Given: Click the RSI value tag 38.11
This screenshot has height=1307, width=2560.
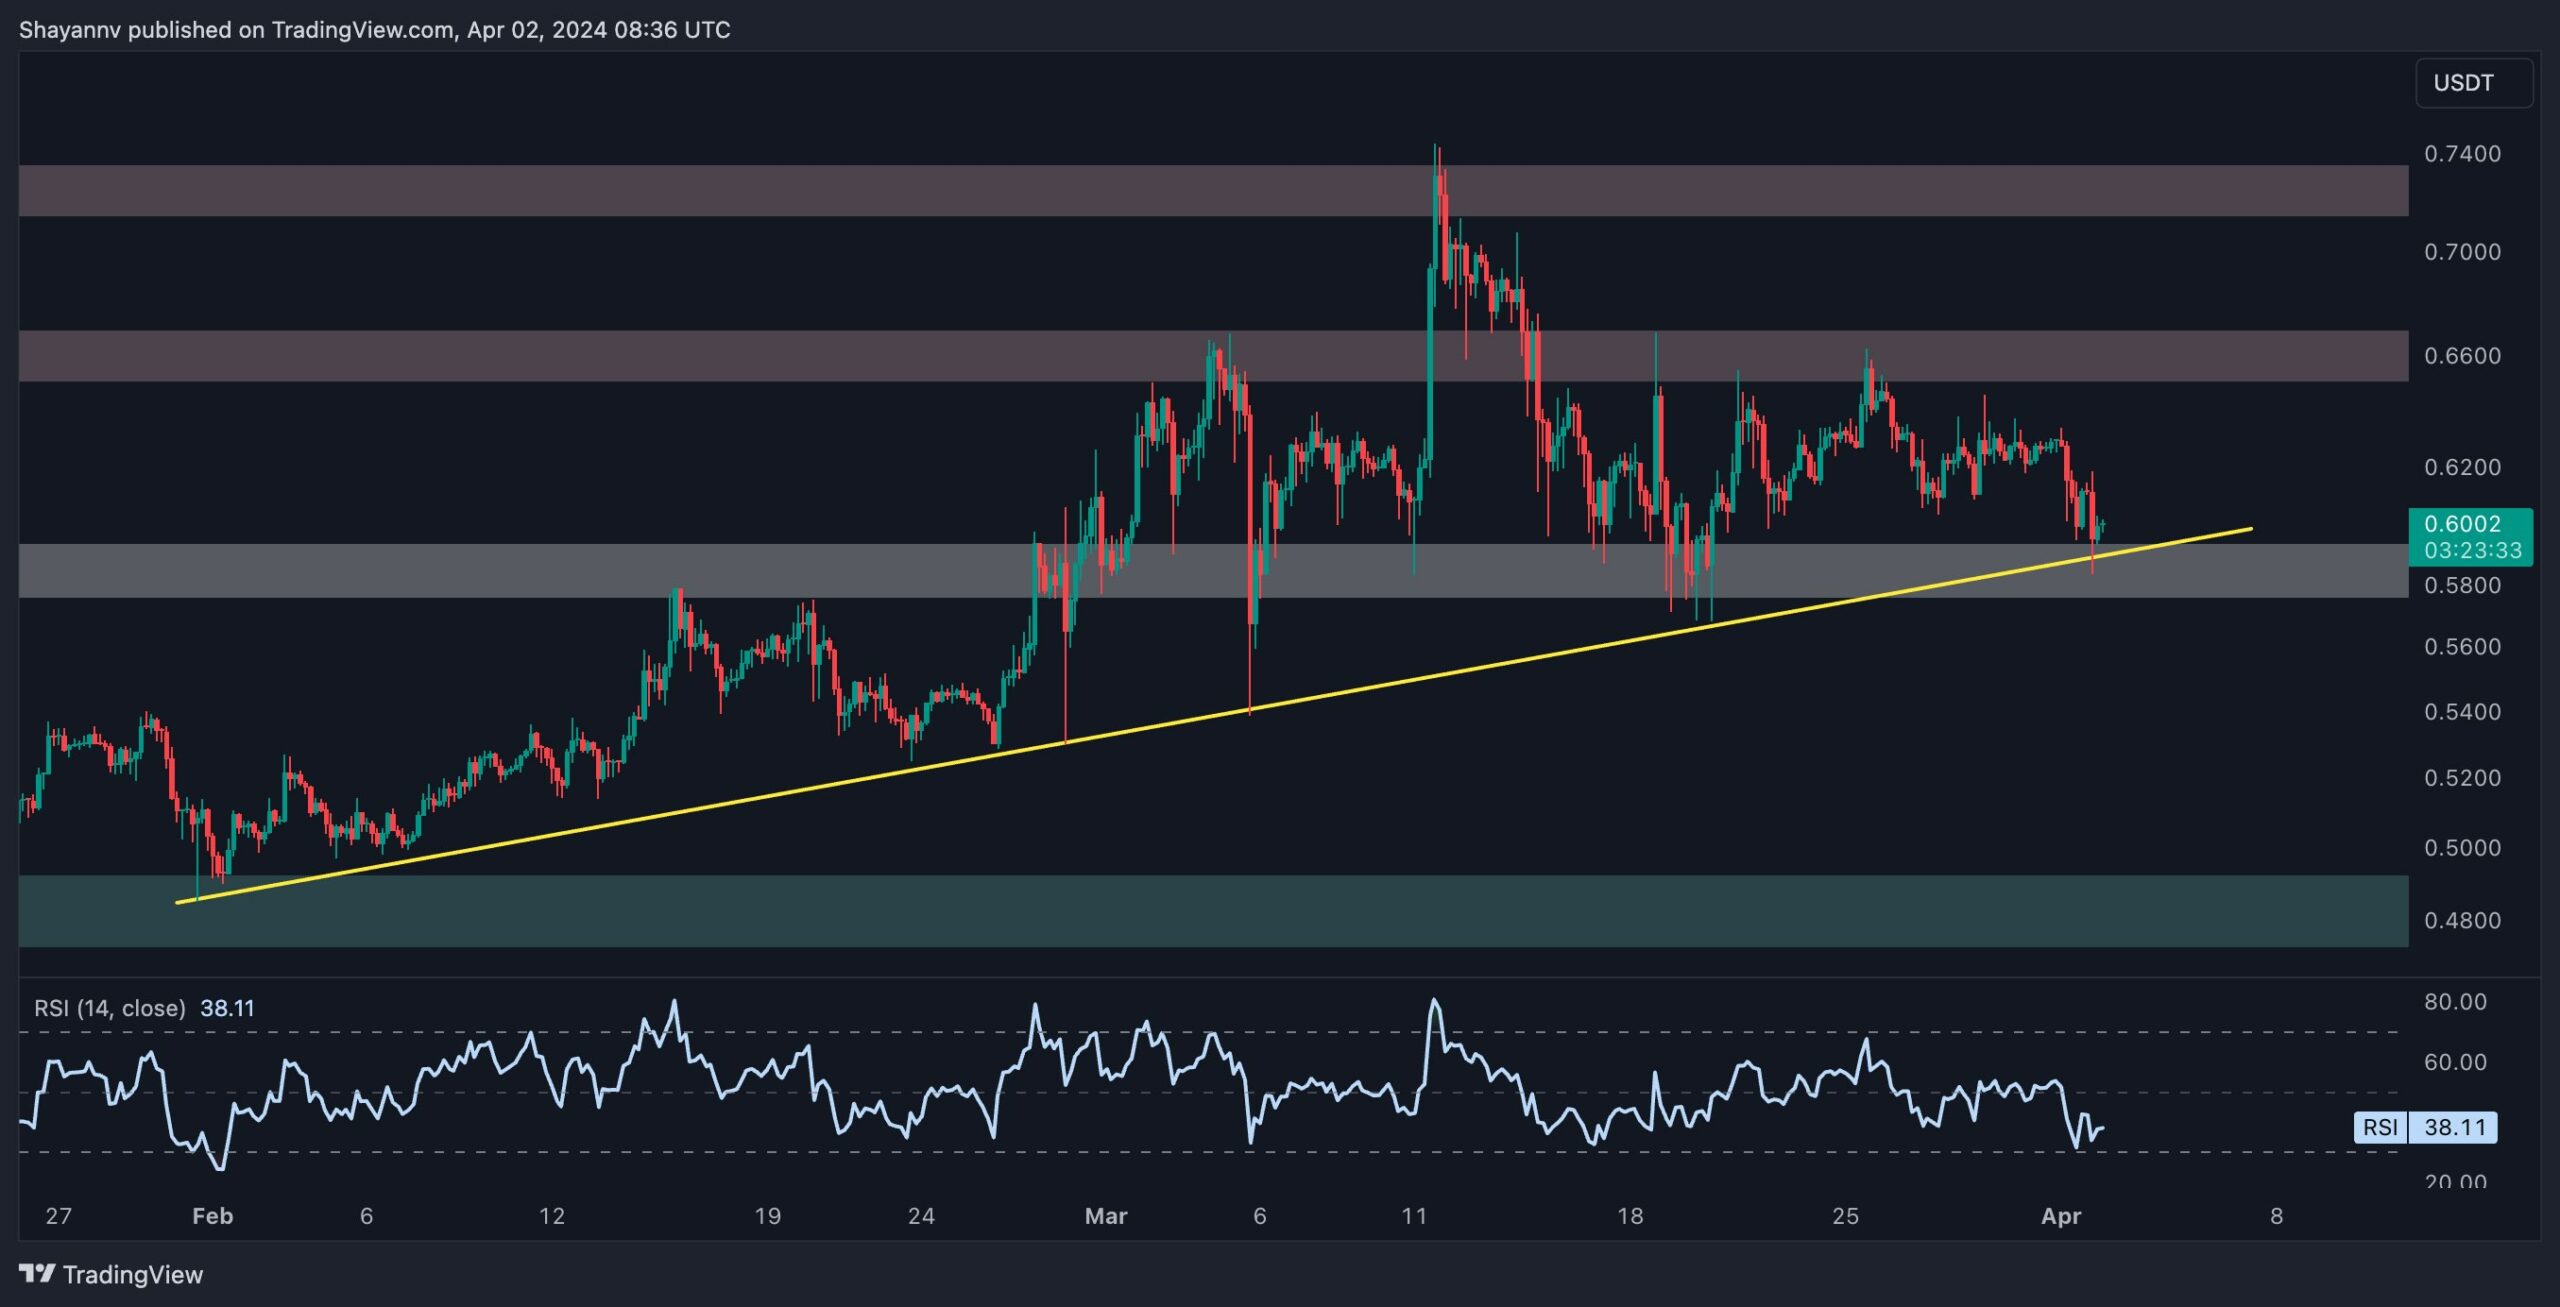Looking at the screenshot, I should (x=2454, y=1127).
